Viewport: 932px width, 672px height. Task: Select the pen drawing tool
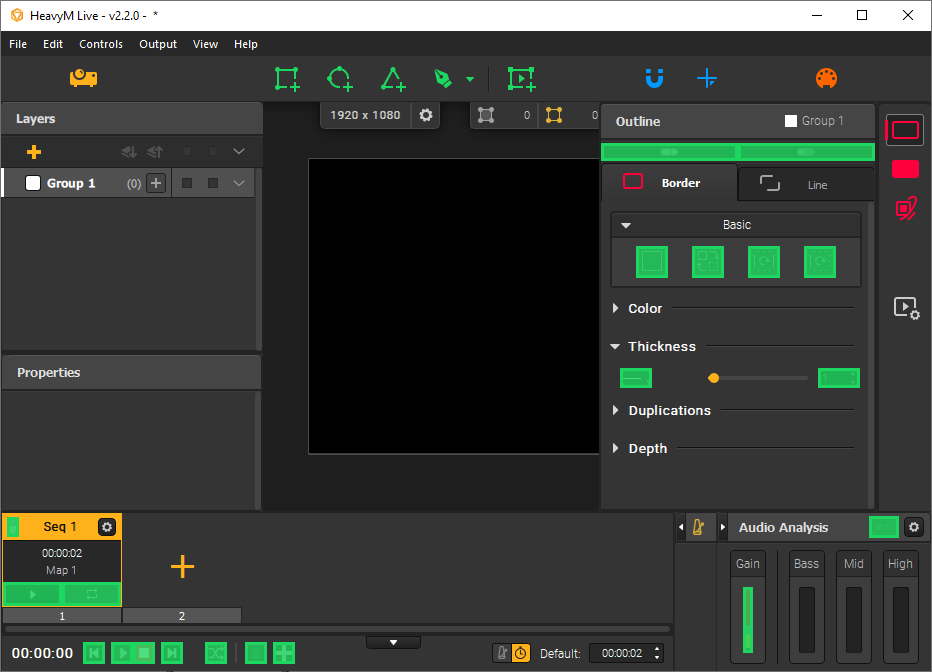tap(443, 79)
